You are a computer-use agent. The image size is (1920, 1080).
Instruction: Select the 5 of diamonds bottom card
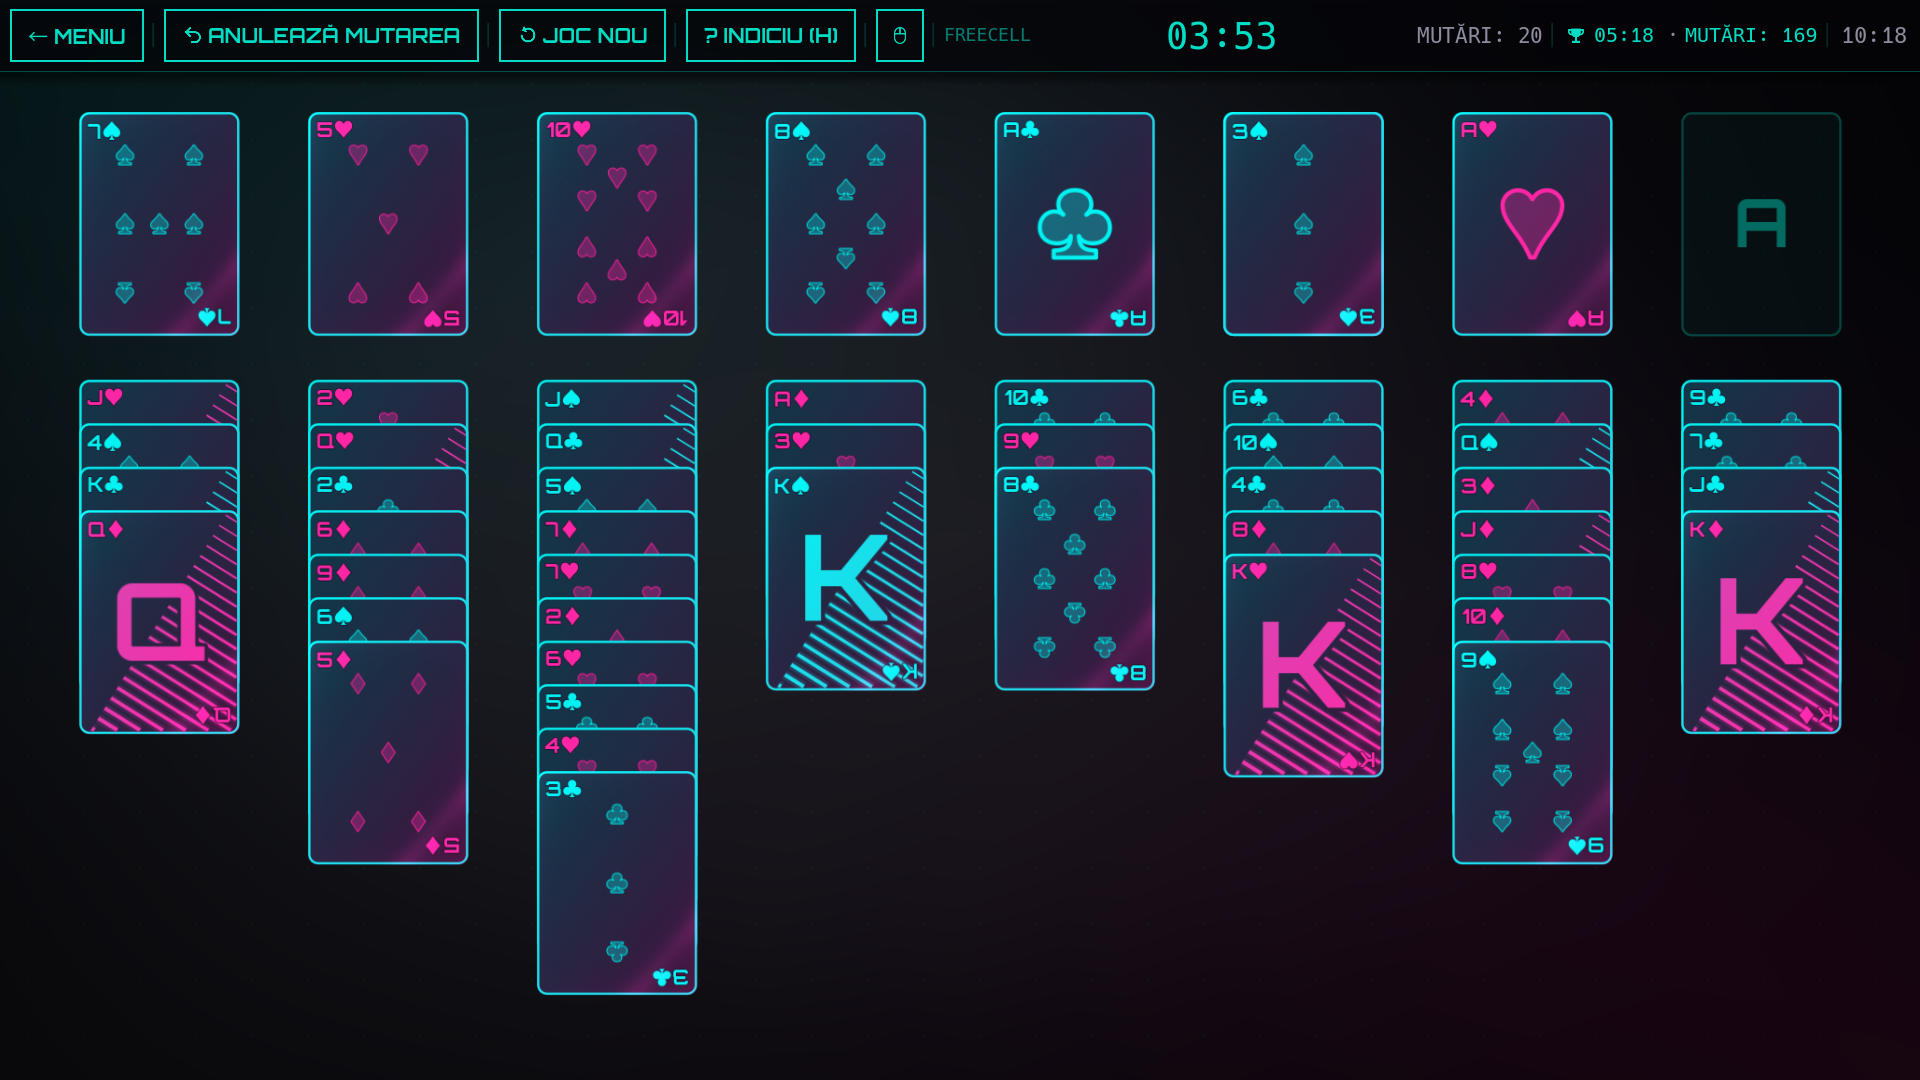tap(388, 753)
